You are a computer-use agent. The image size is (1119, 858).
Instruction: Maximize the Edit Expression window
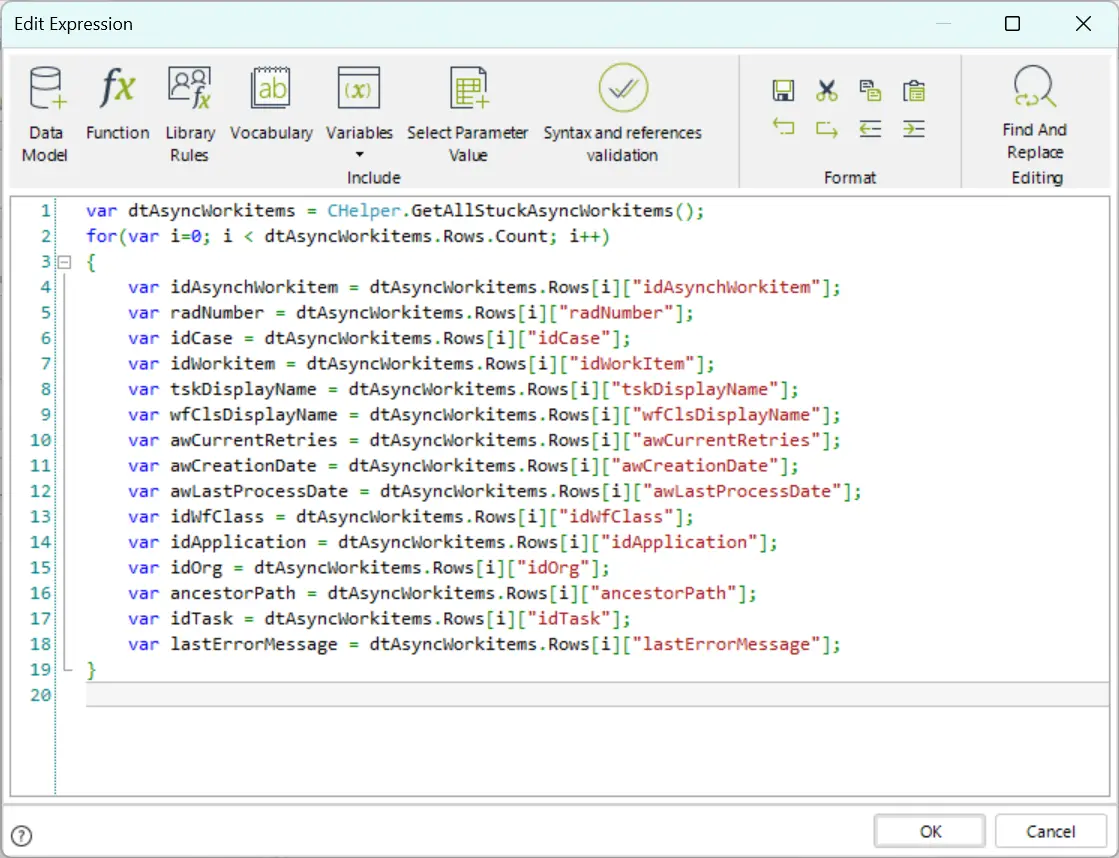pos(1012,24)
